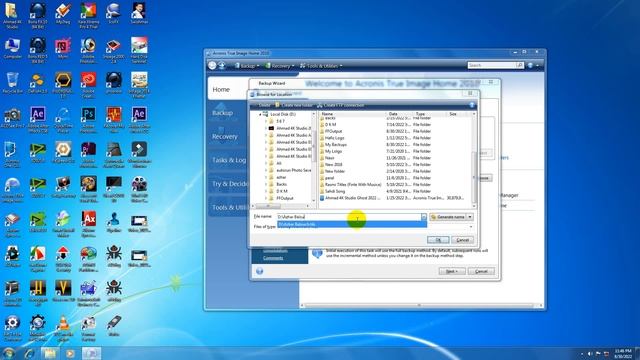The height and width of the screenshot is (360, 640).
Task: Click the Forward navigation button
Action: click(x=222, y=65)
